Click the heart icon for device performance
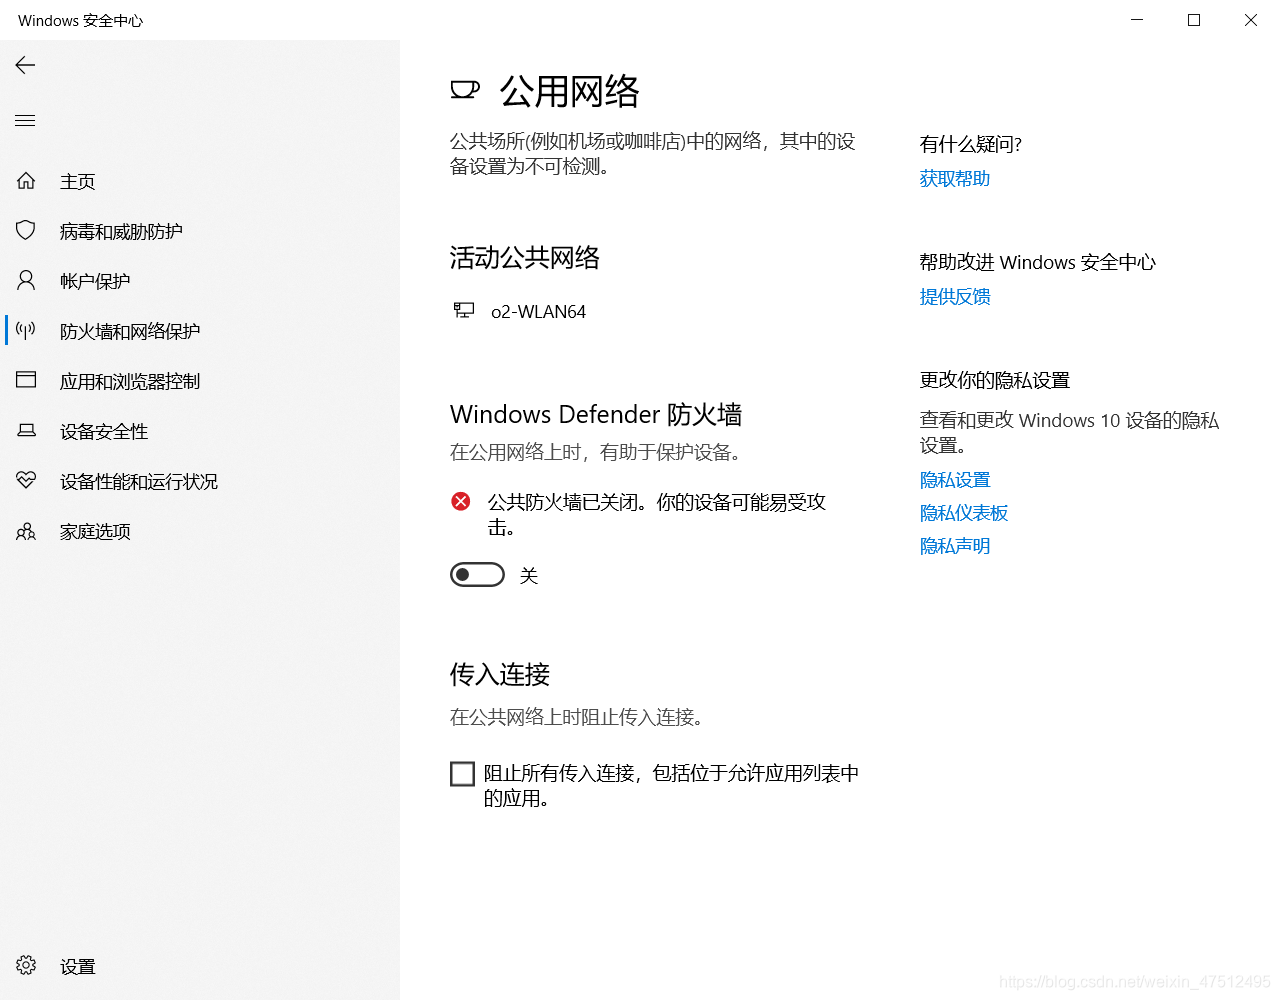This screenshot has width=1280, height=1000. click(x=26, y=480)
